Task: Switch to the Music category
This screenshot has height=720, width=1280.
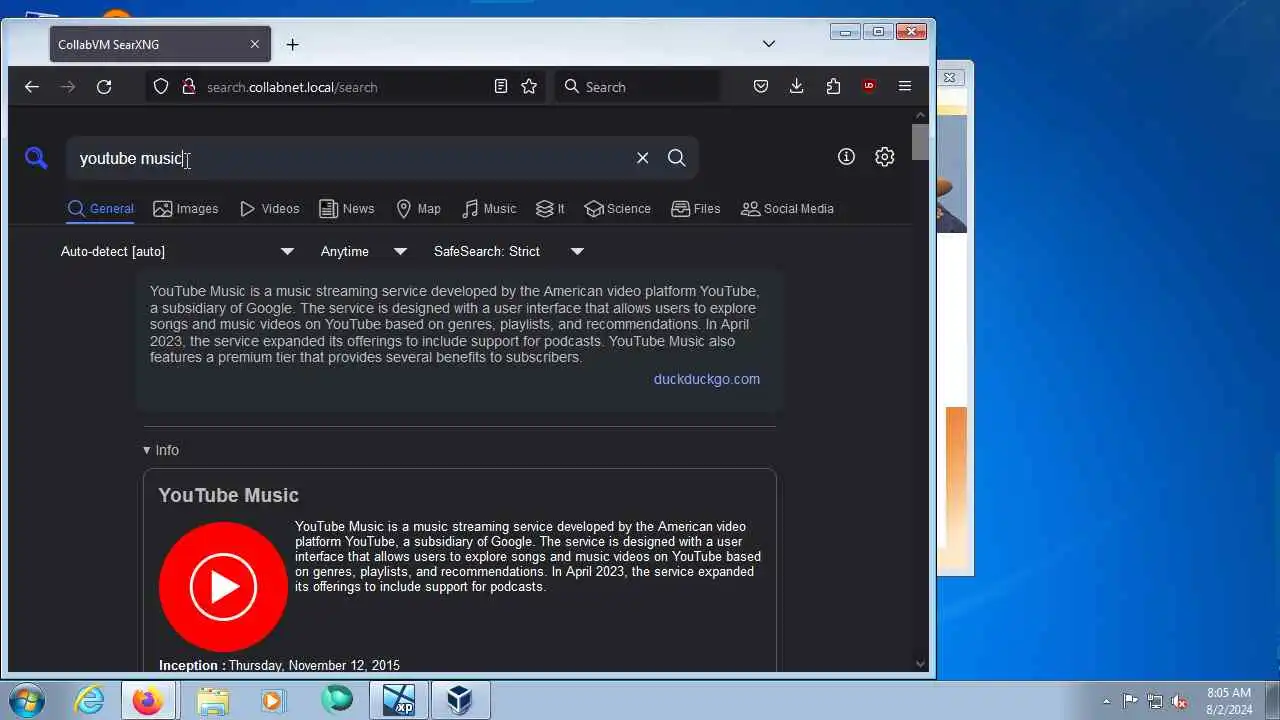Action: pos(489,209)
